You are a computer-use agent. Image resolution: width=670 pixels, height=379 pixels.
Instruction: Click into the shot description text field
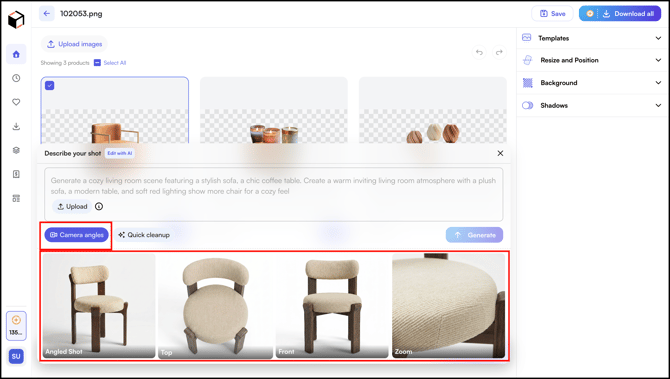coord(273,194)
